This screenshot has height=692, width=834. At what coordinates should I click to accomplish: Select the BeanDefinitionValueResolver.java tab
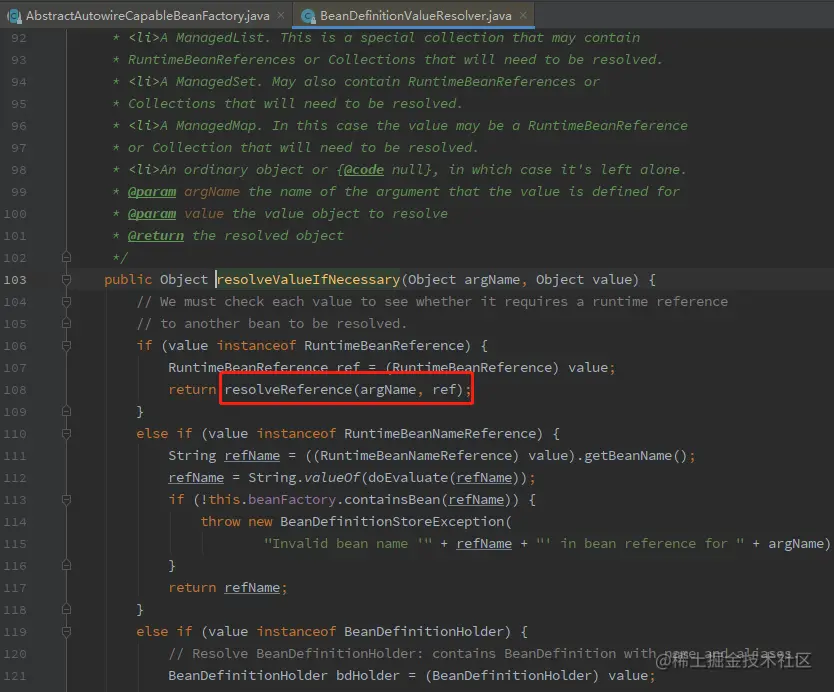tap(415, 15)
